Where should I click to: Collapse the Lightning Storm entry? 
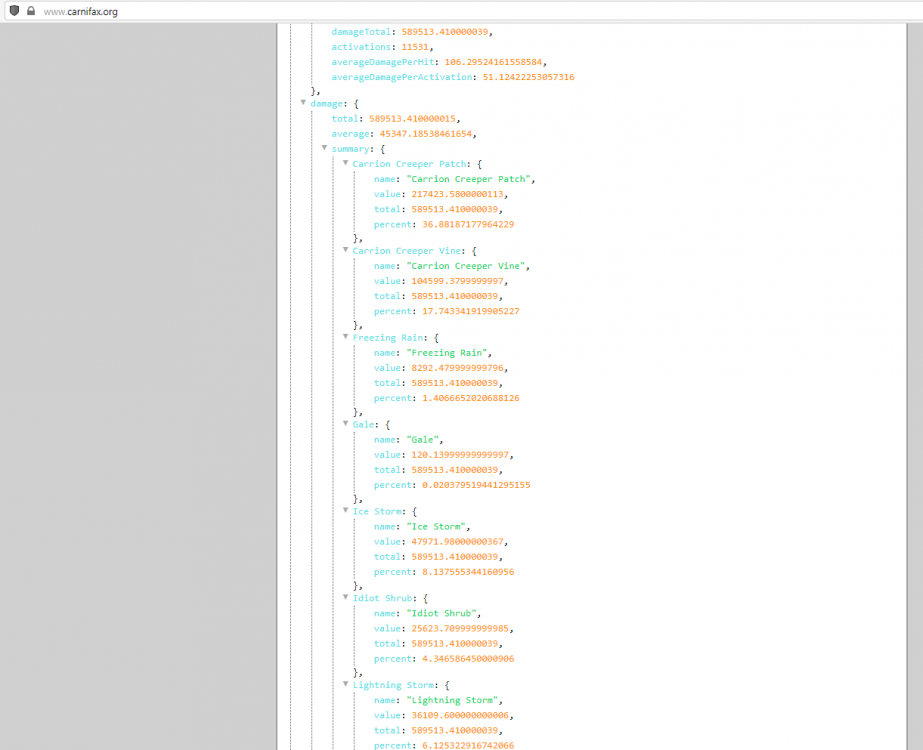click(x=345, y=685)
